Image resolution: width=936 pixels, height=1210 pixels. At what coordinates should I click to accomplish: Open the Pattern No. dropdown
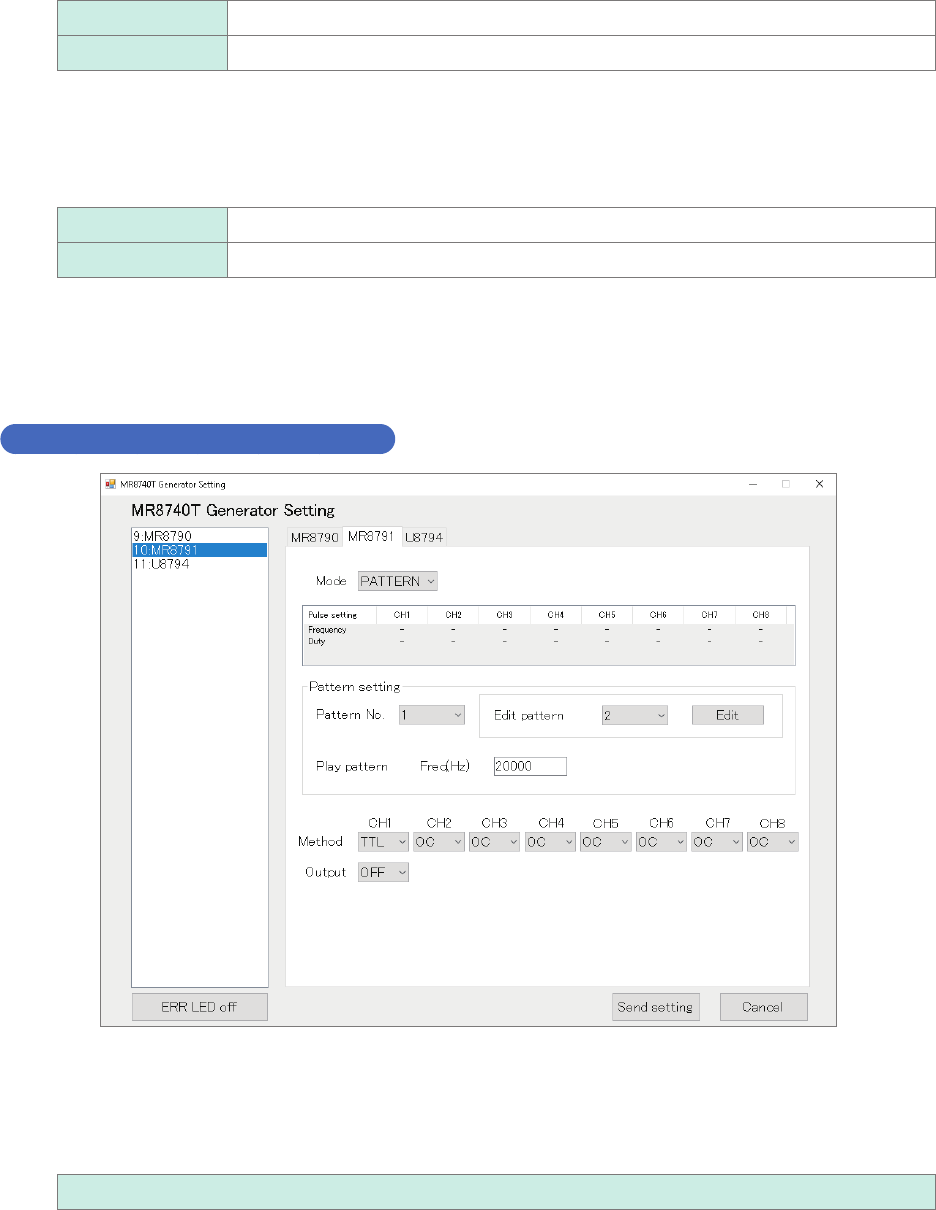pyautogui.click(x=432, y=715)
